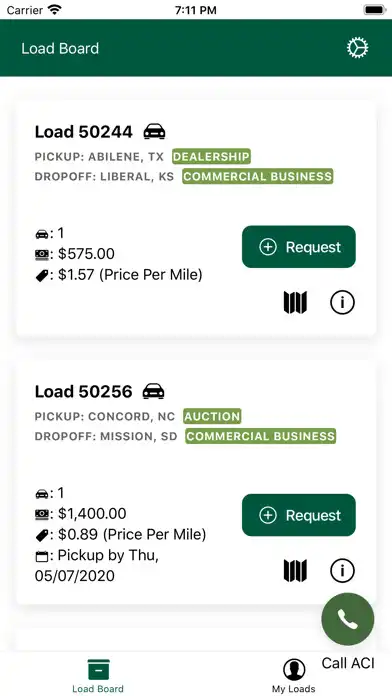This screenshot has width=392, height=696.
Task: Select the Load Board tab
Action: (x=98, y=676)
